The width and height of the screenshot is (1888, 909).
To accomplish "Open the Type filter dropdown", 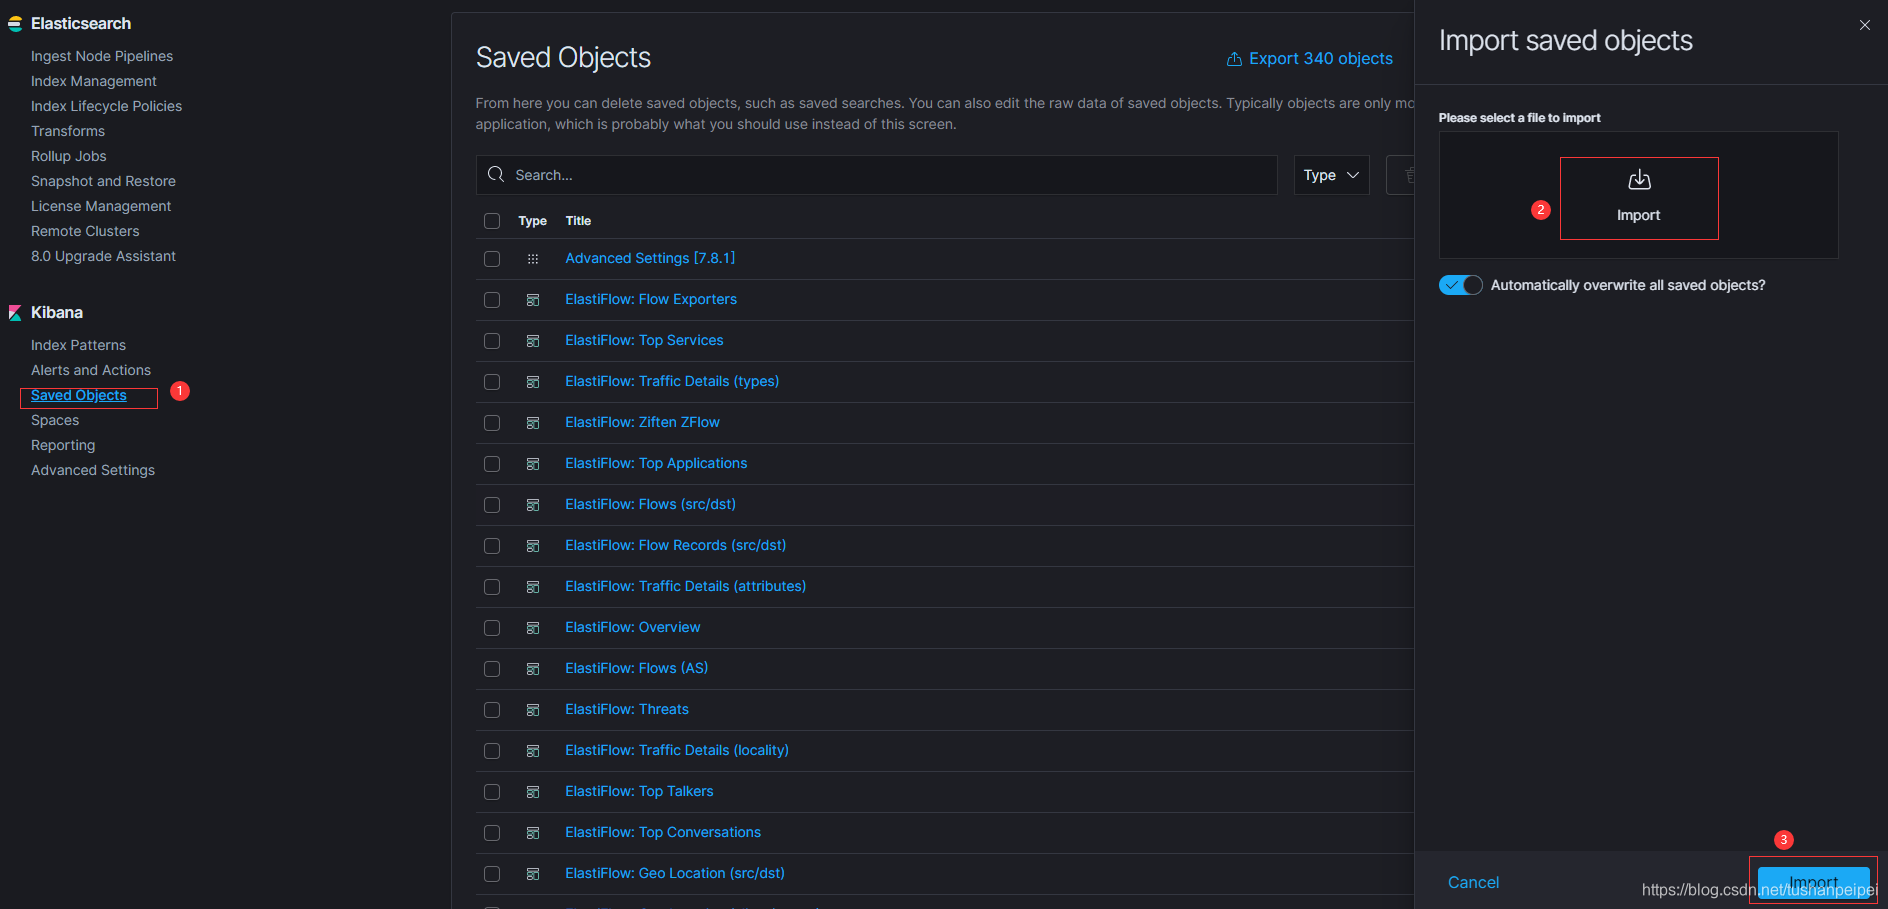I will [1331, 175].
